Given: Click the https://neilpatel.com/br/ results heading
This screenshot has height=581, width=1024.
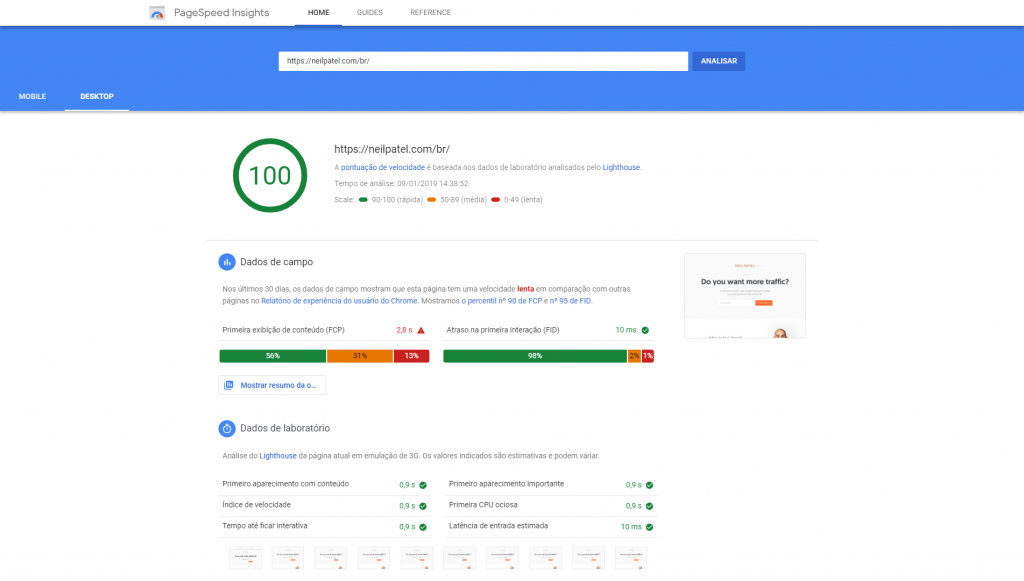Looking at the screenshot, I should tap(392, 149).
